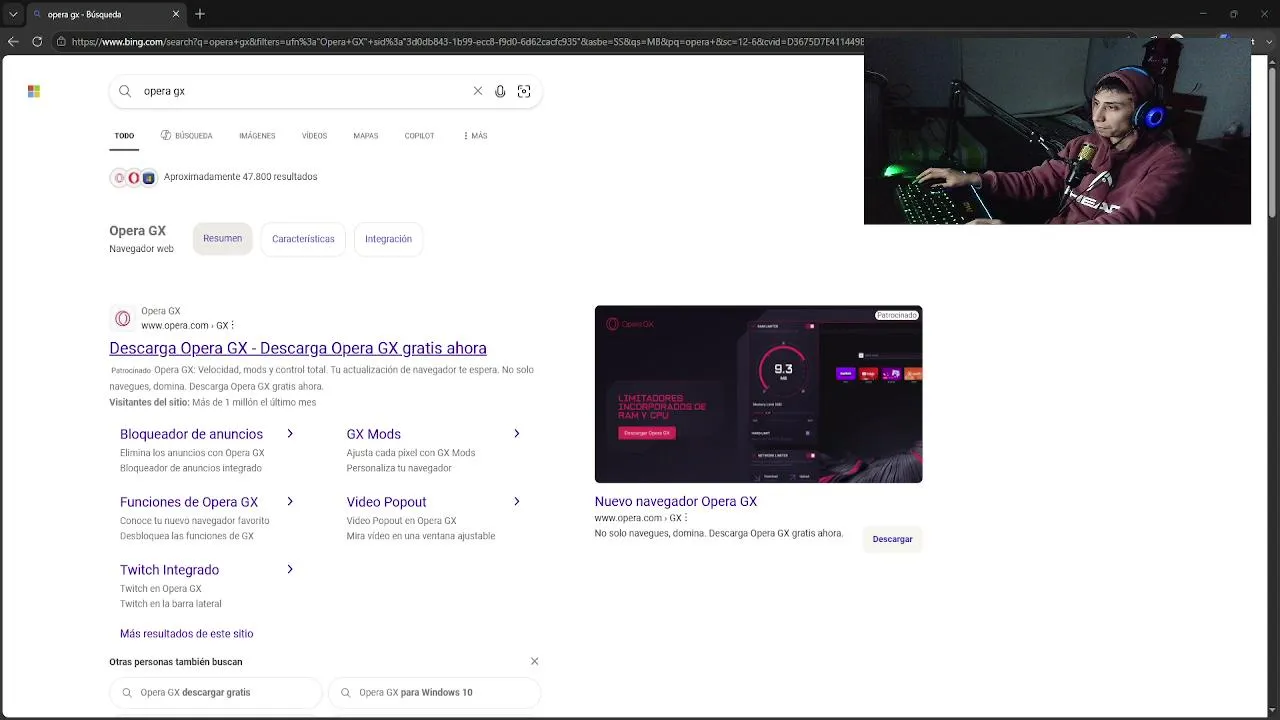This screenshot has height=720, width=1280.
Task: Click the 'Opera GX' heading above Navegador web
Action: click(x=138, y=231)
